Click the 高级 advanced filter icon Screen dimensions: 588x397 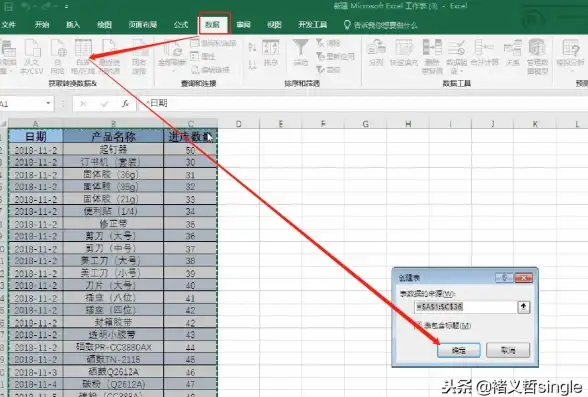[x=328, y=69]
